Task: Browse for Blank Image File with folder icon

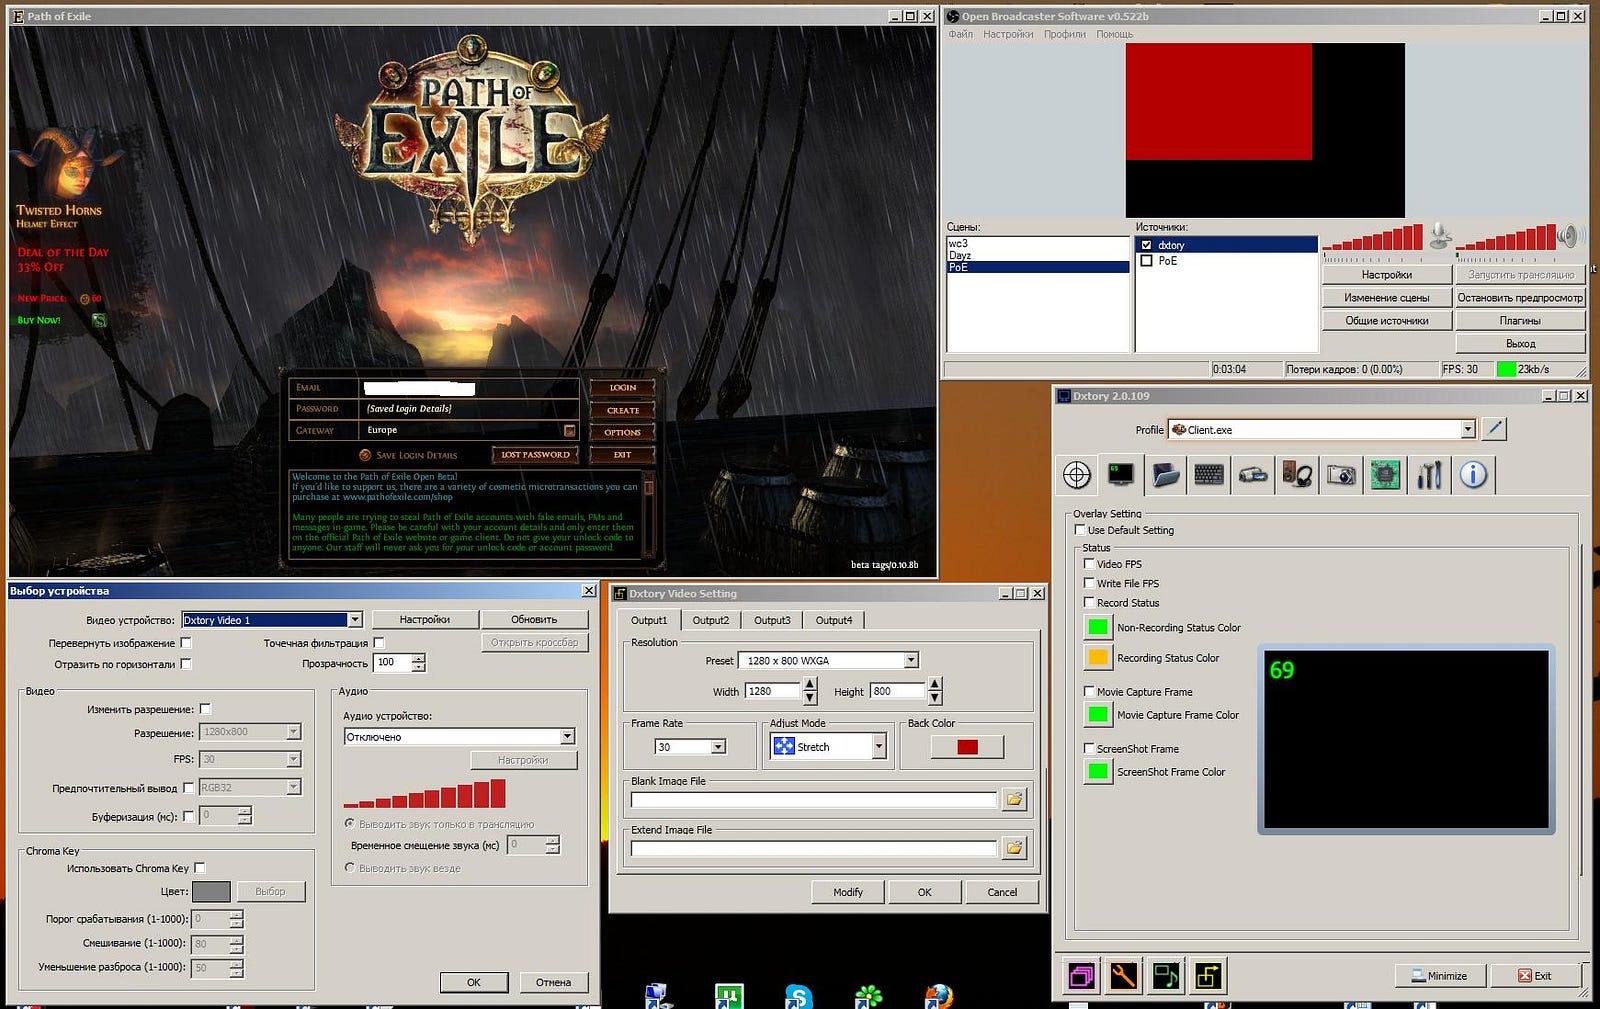Action: tap(1014, 799)
